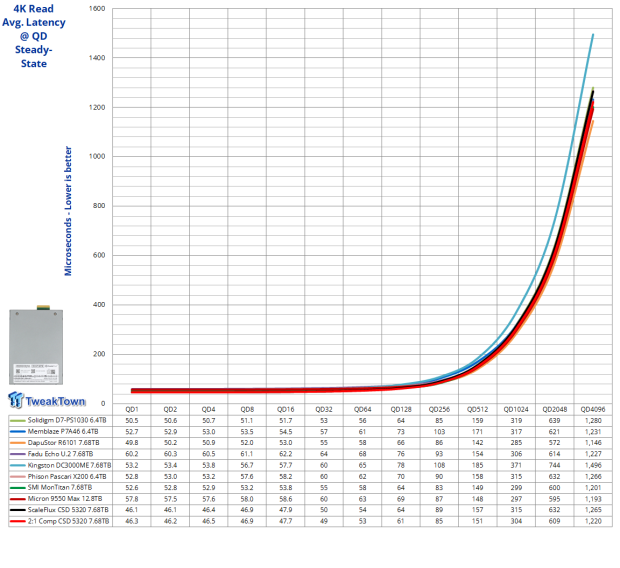Click the QD1 column header
Image resolution: width=620 pixels, height=568 pixels.
tap(130, 409)
